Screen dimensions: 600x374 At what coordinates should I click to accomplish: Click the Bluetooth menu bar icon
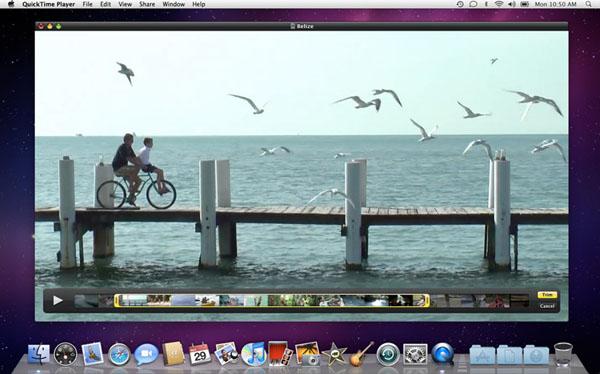[486, 4]
